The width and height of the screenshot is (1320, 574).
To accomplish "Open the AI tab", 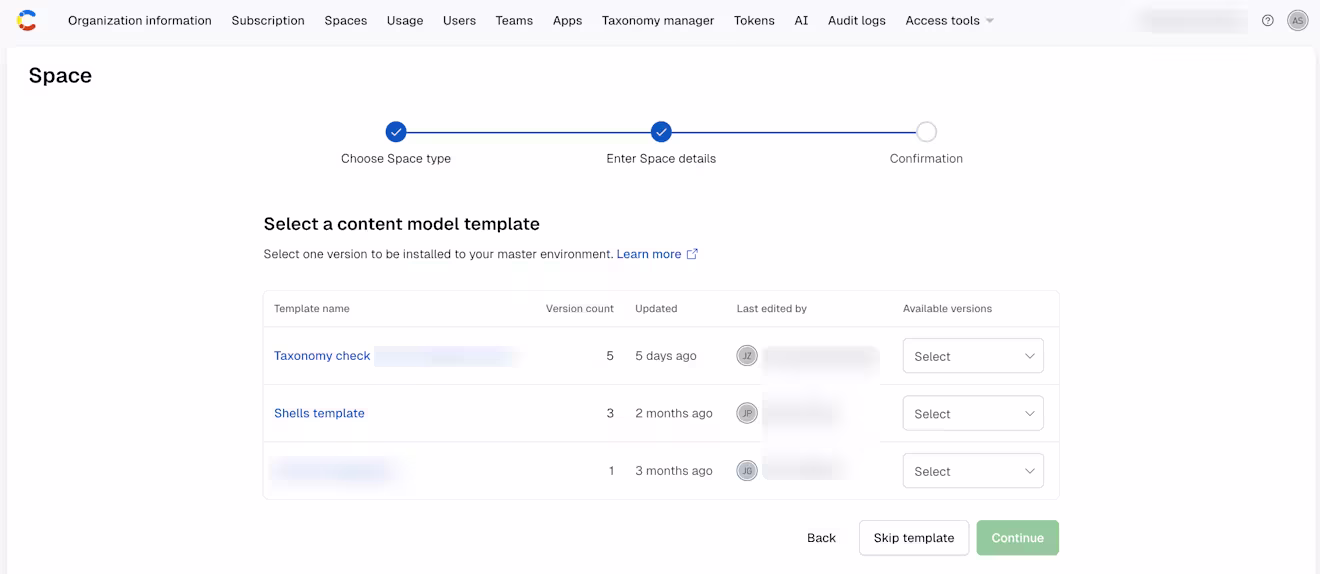I will (x=801, y=20).
